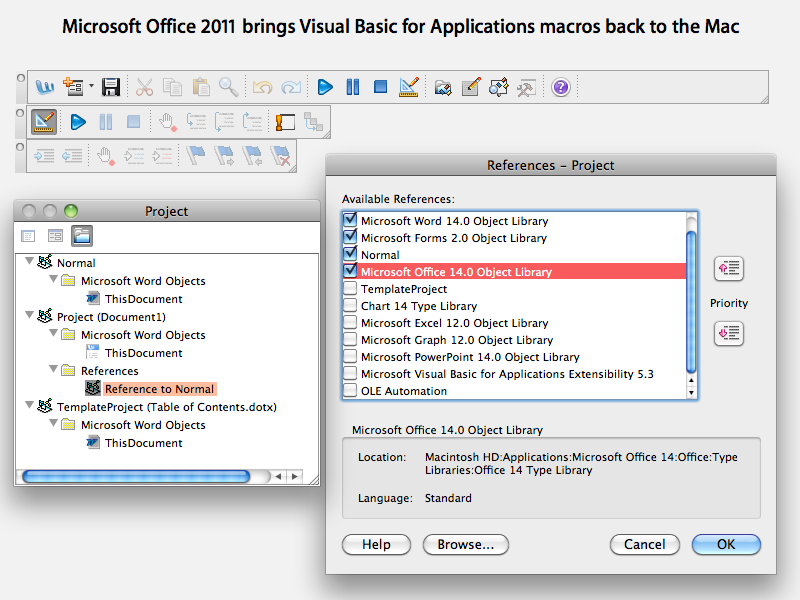Collapse Microsoft Word Objects under Project (Document1)

[53, 333]
